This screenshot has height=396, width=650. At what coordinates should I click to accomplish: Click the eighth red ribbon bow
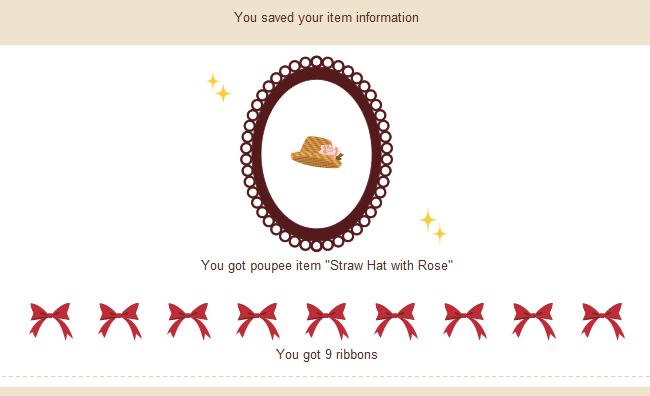click(x=534, y=321)
